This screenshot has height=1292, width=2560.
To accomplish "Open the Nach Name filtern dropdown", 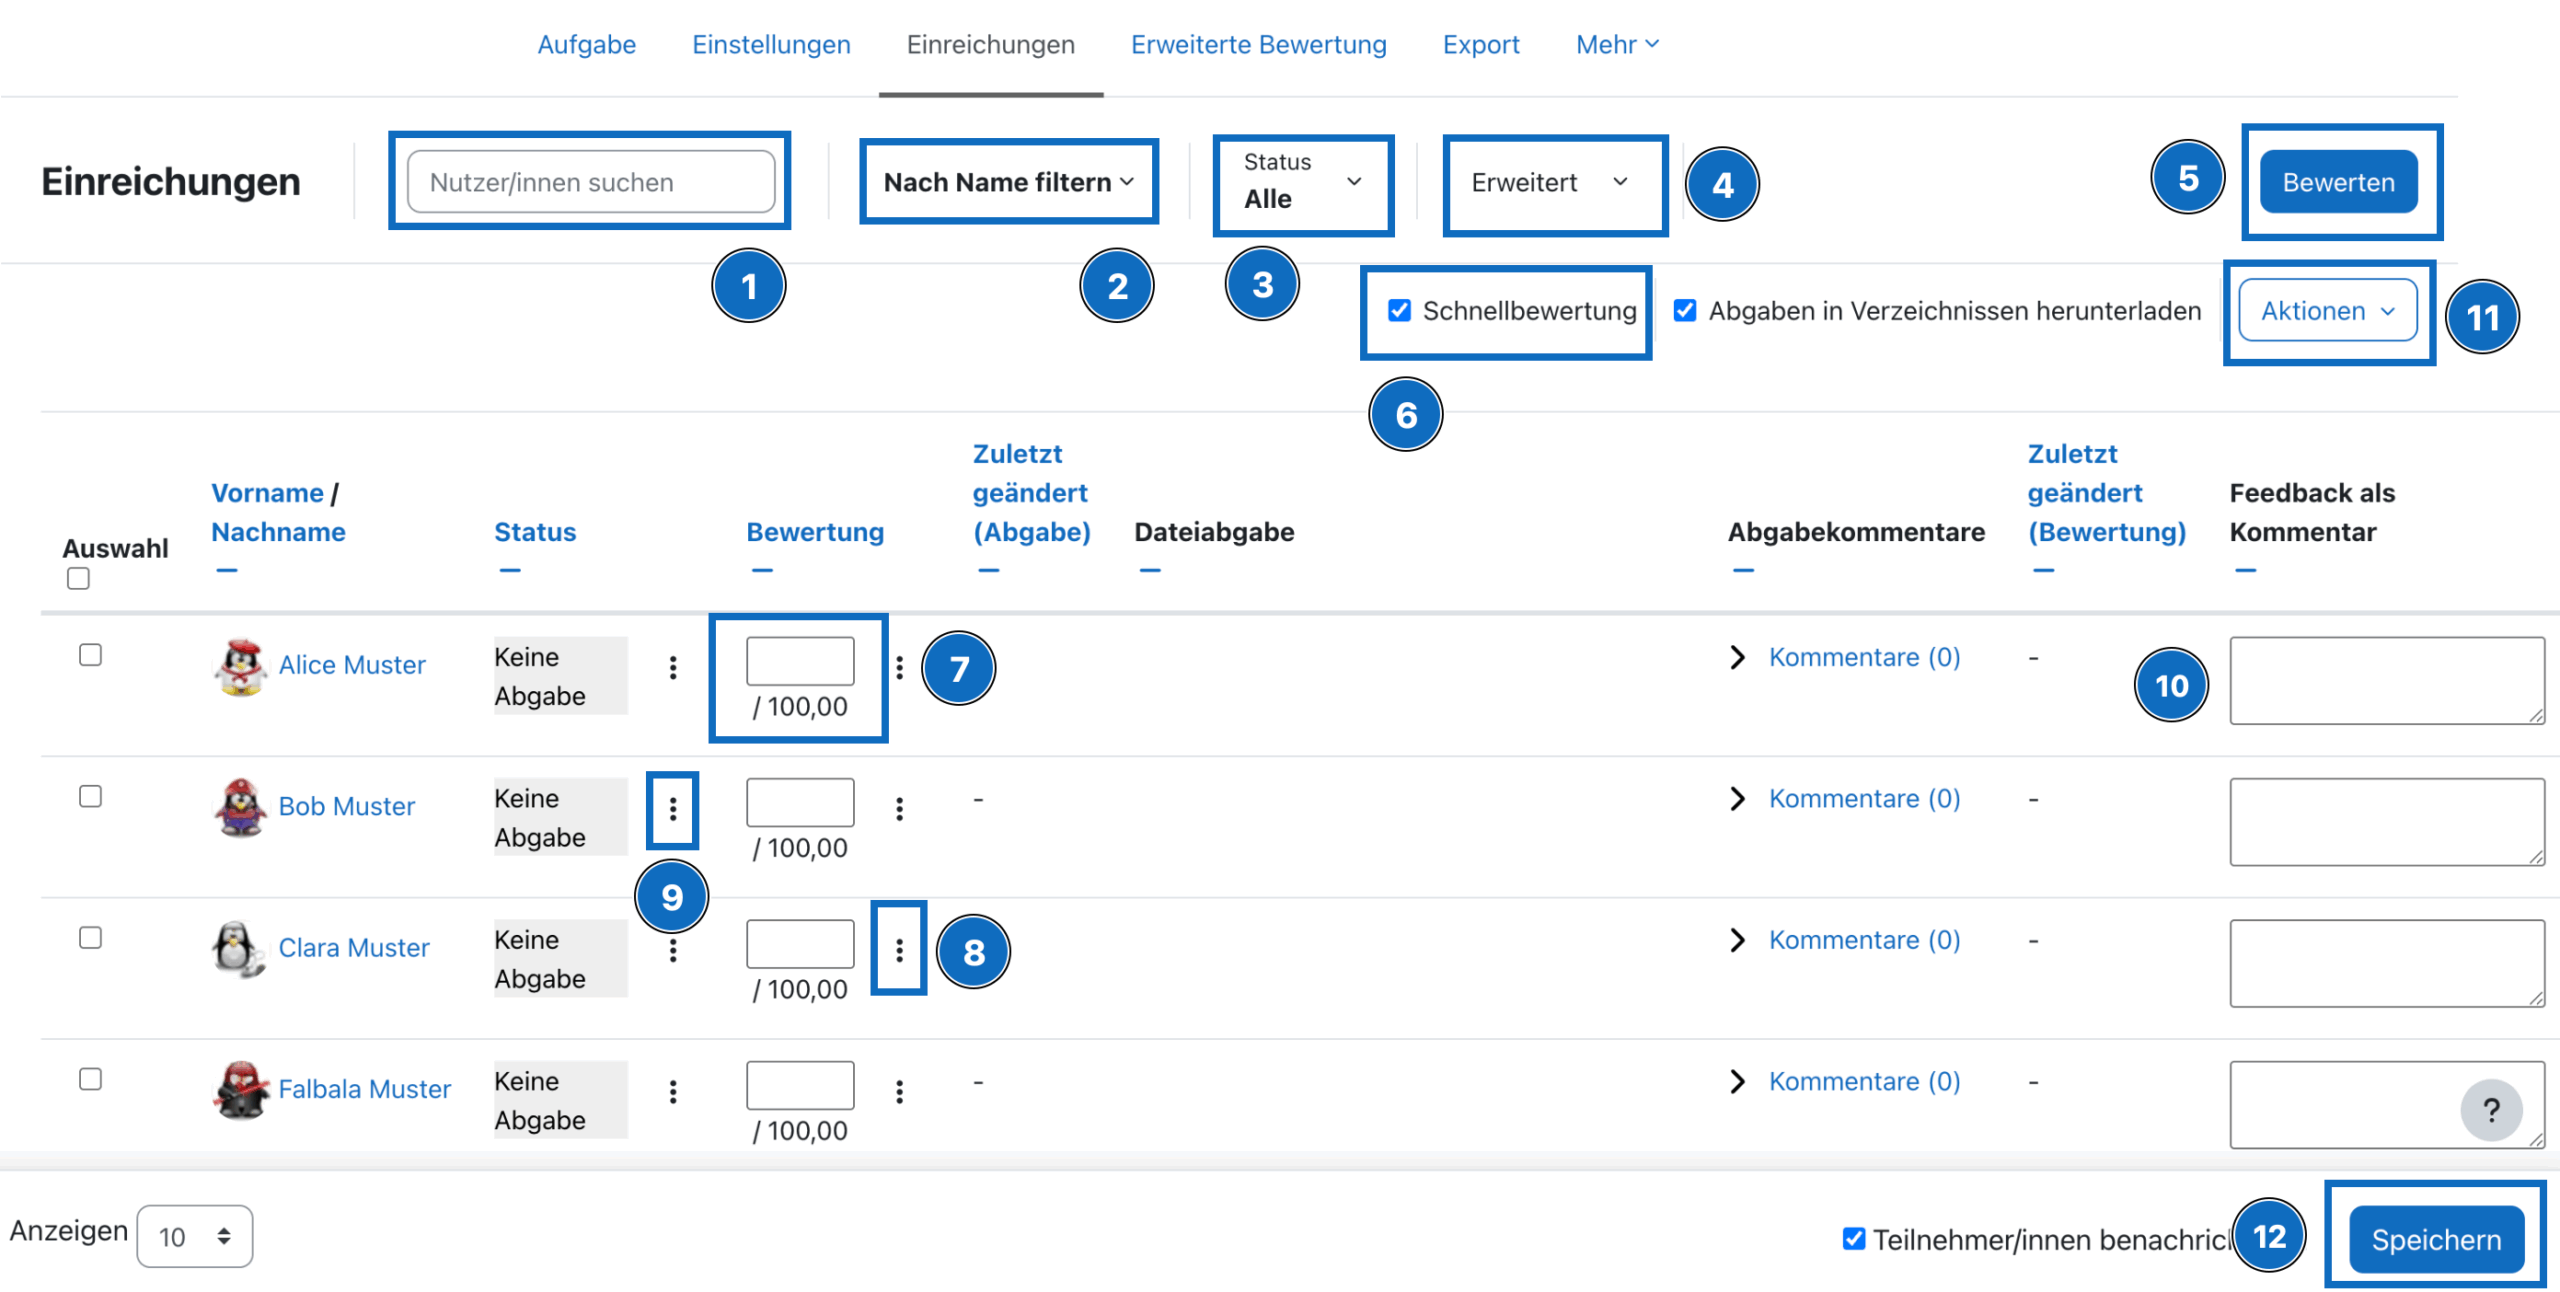I will [x=1008, y=182].
